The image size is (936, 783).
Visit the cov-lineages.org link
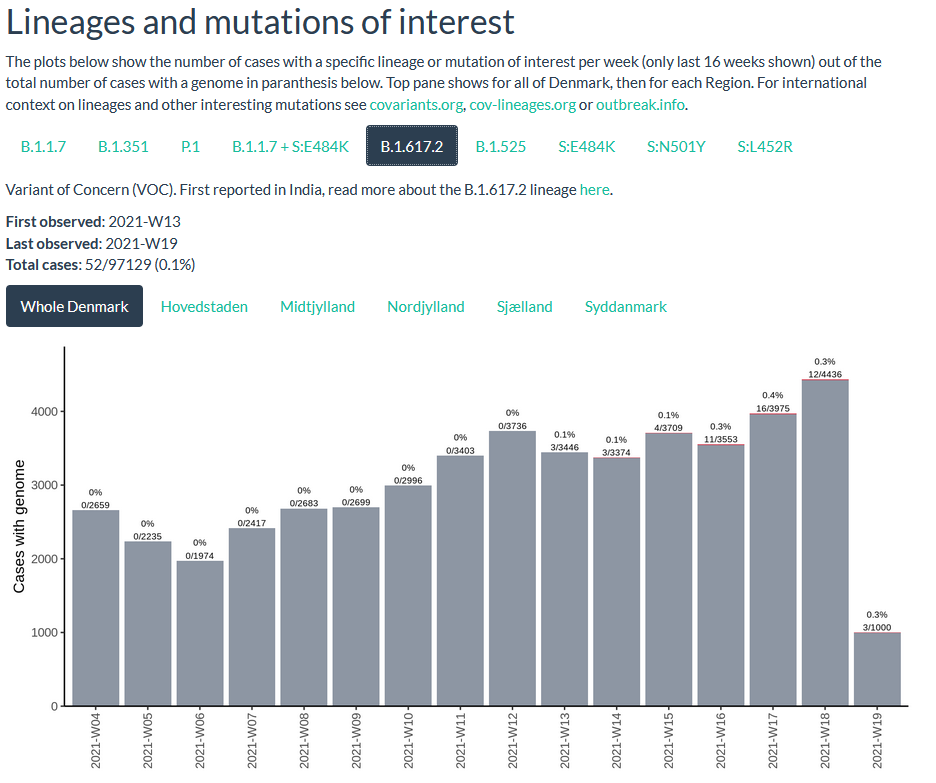(522, 105)
